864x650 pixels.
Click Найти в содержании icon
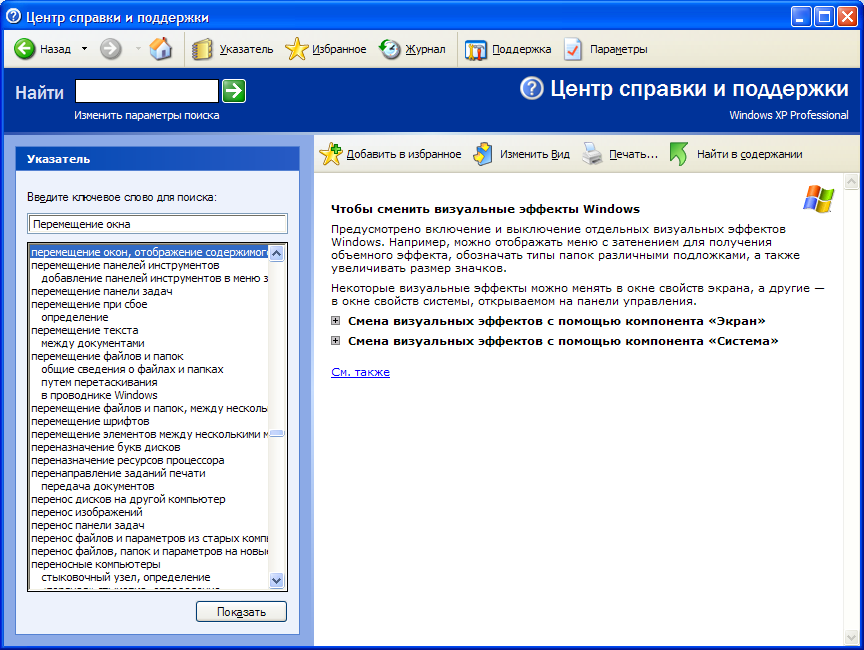pos(679,154)
